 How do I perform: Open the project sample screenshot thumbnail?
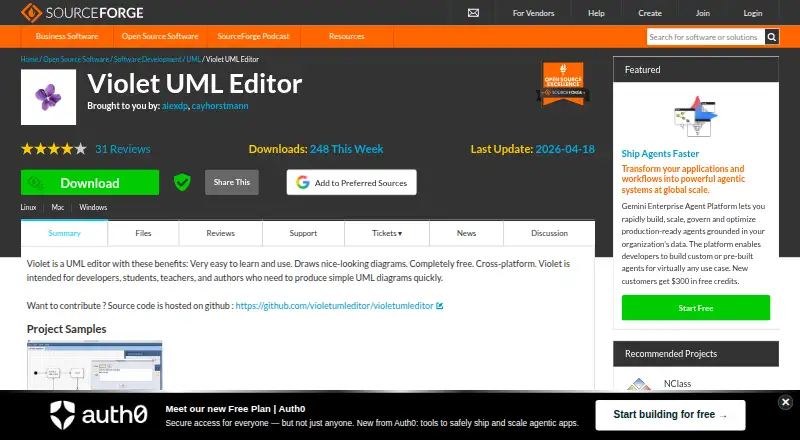95,365
